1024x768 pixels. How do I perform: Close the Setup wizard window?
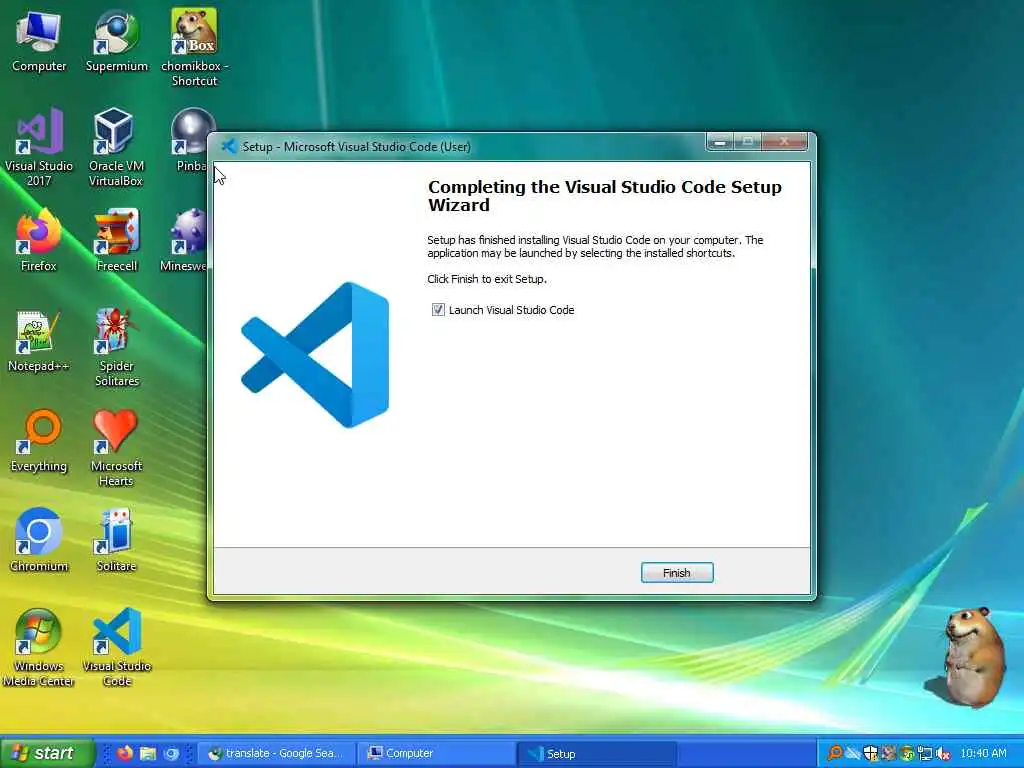point(784,142)
